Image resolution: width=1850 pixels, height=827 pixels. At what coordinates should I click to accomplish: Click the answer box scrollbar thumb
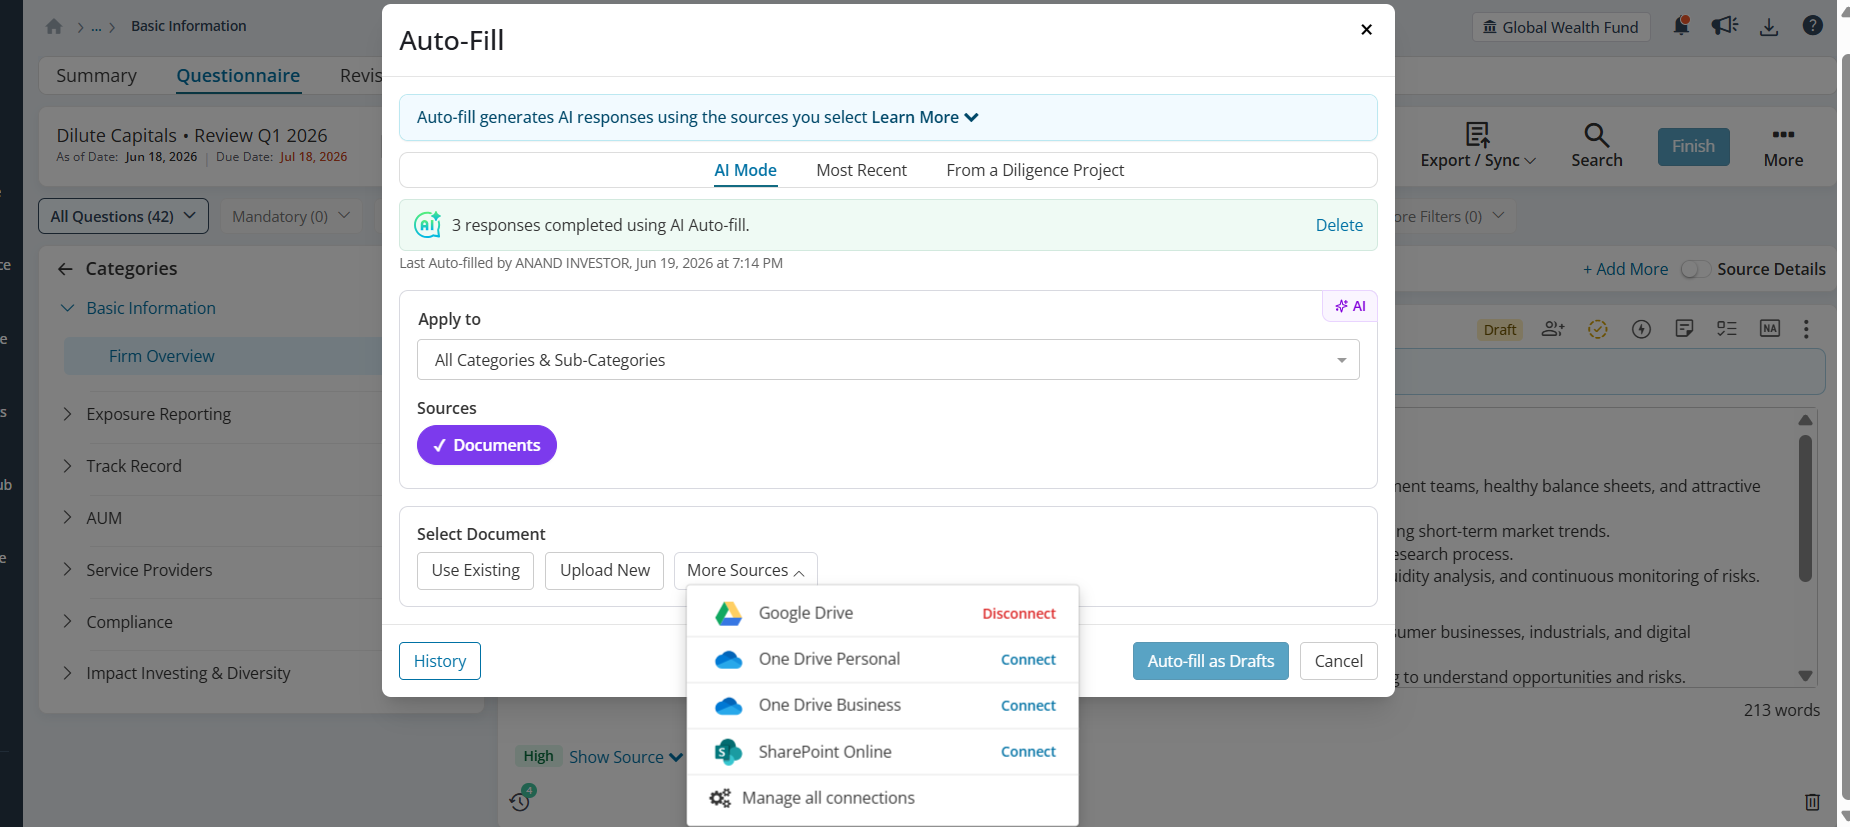coord(1805,508)
